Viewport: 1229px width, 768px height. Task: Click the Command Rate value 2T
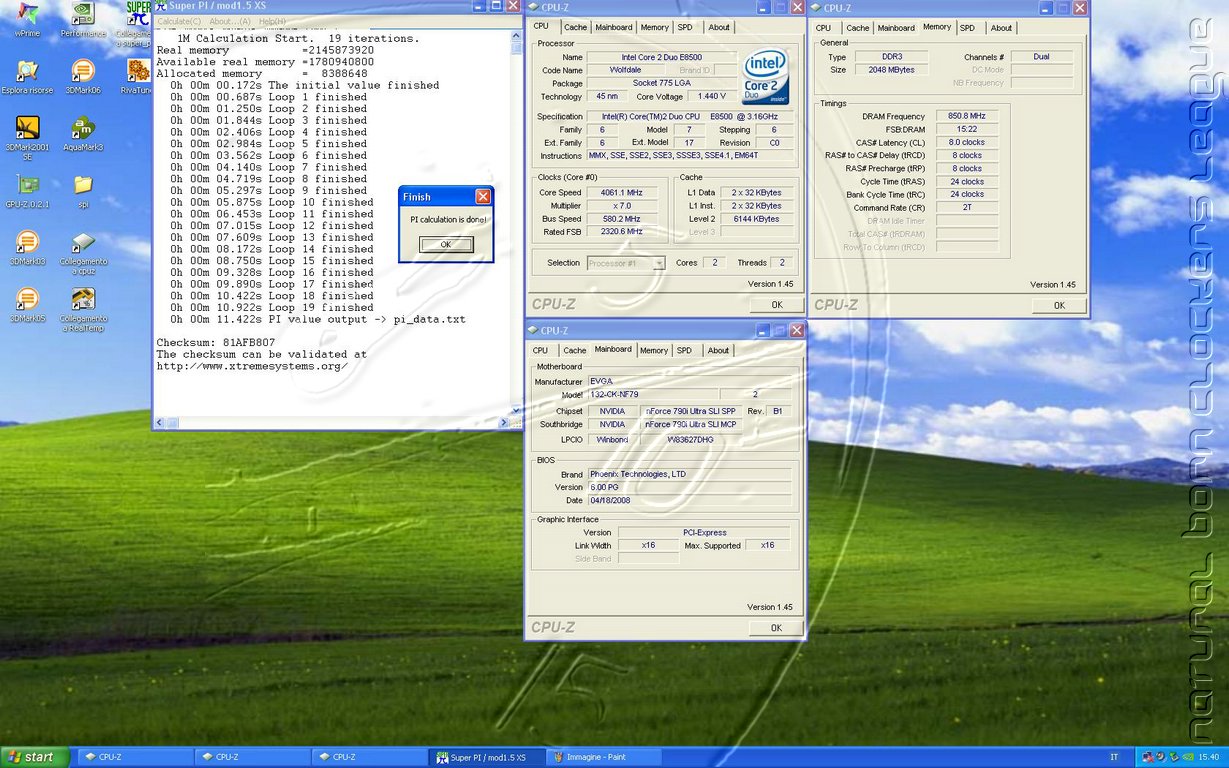coord(967,207)
